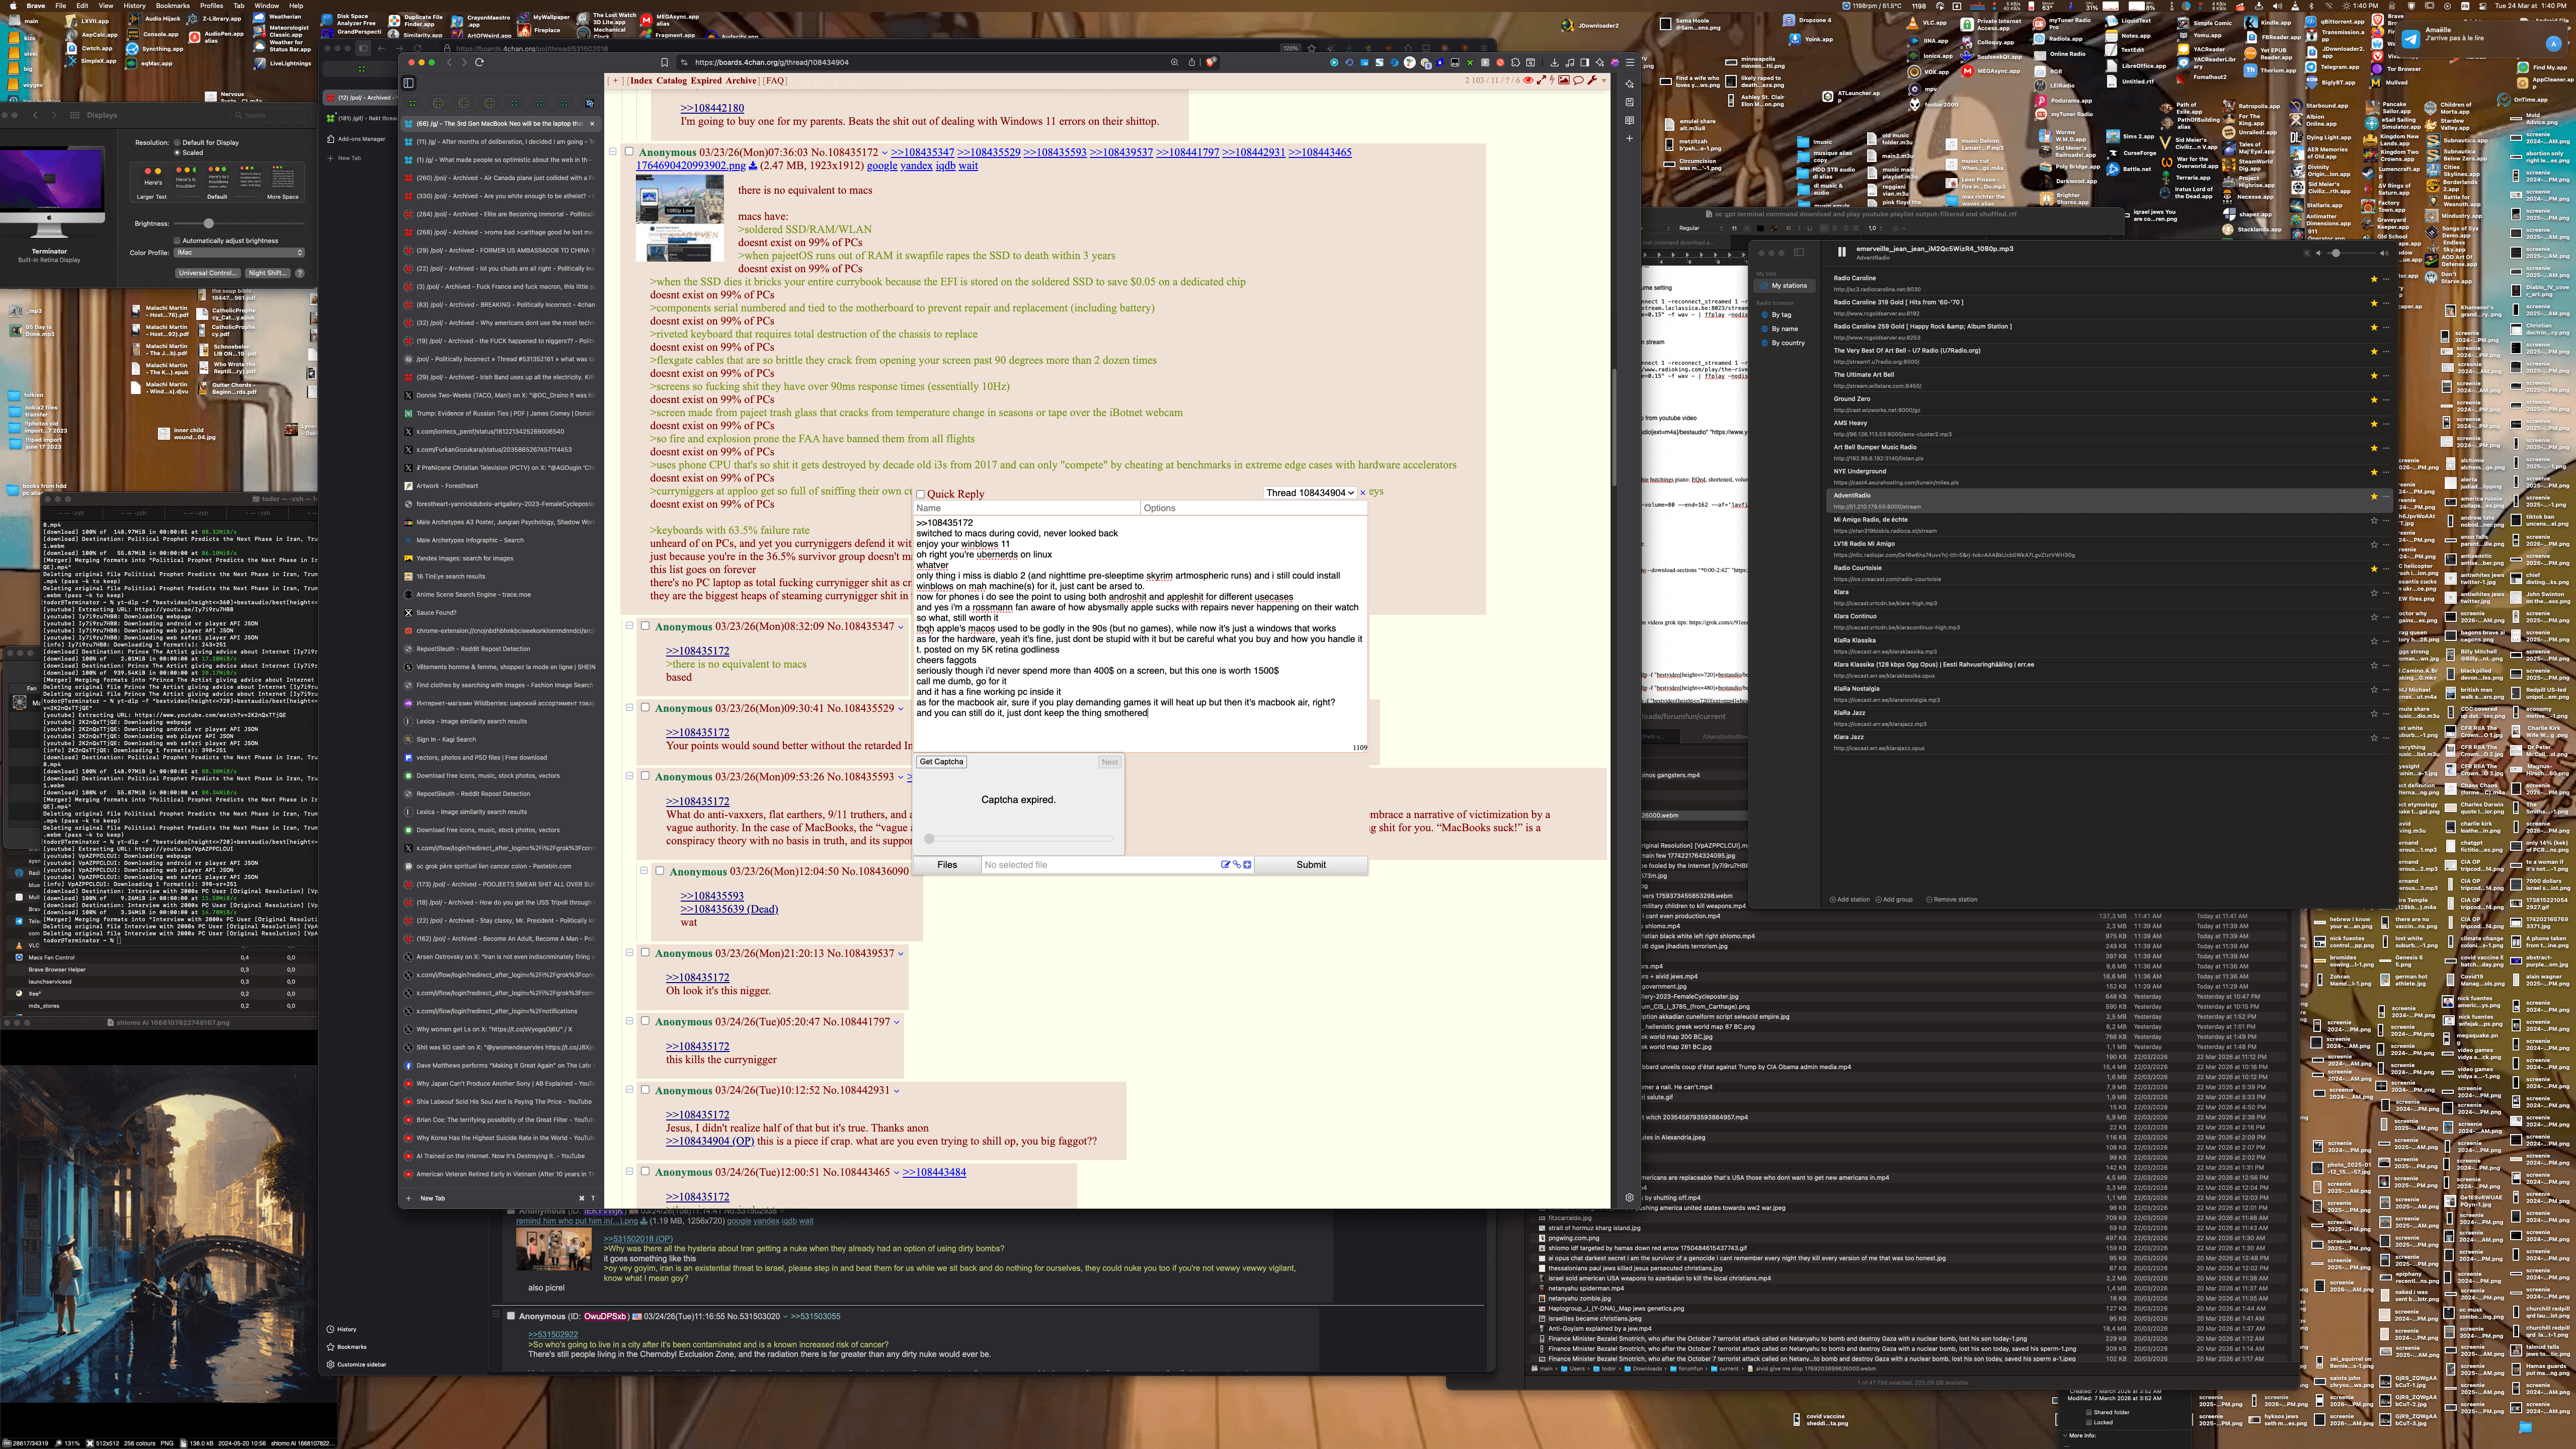Select the Scaled resolution radio option
2576x1449 pixels.
178,153
